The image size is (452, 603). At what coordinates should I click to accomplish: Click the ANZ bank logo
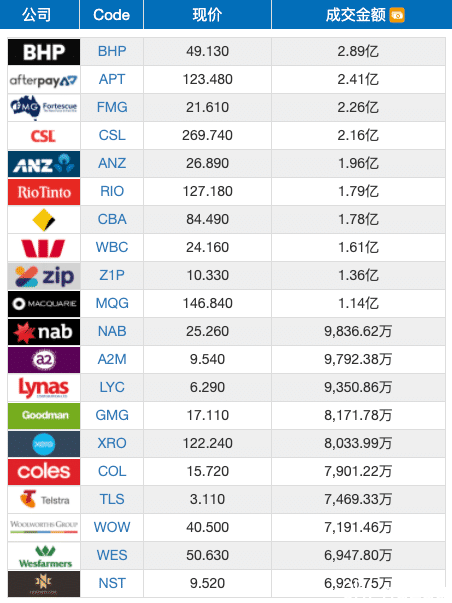pos(44,164)
